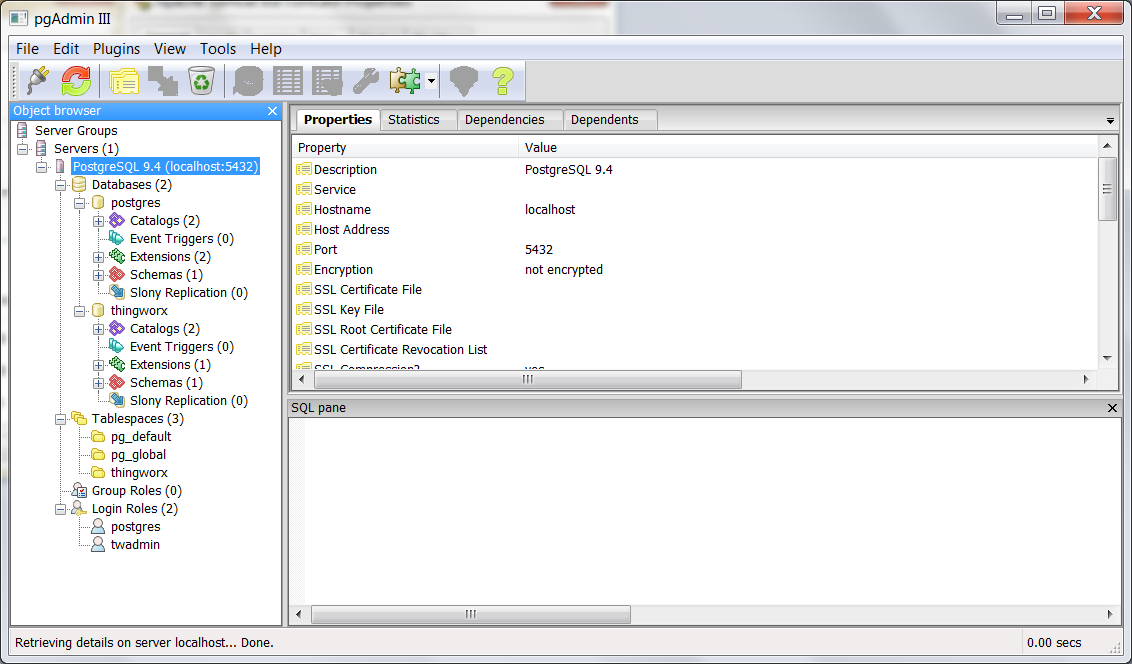The width and height of the screenshot is (1132, 664).
Task: Select the pg_global tablespace
Action: tap(138, 455)
